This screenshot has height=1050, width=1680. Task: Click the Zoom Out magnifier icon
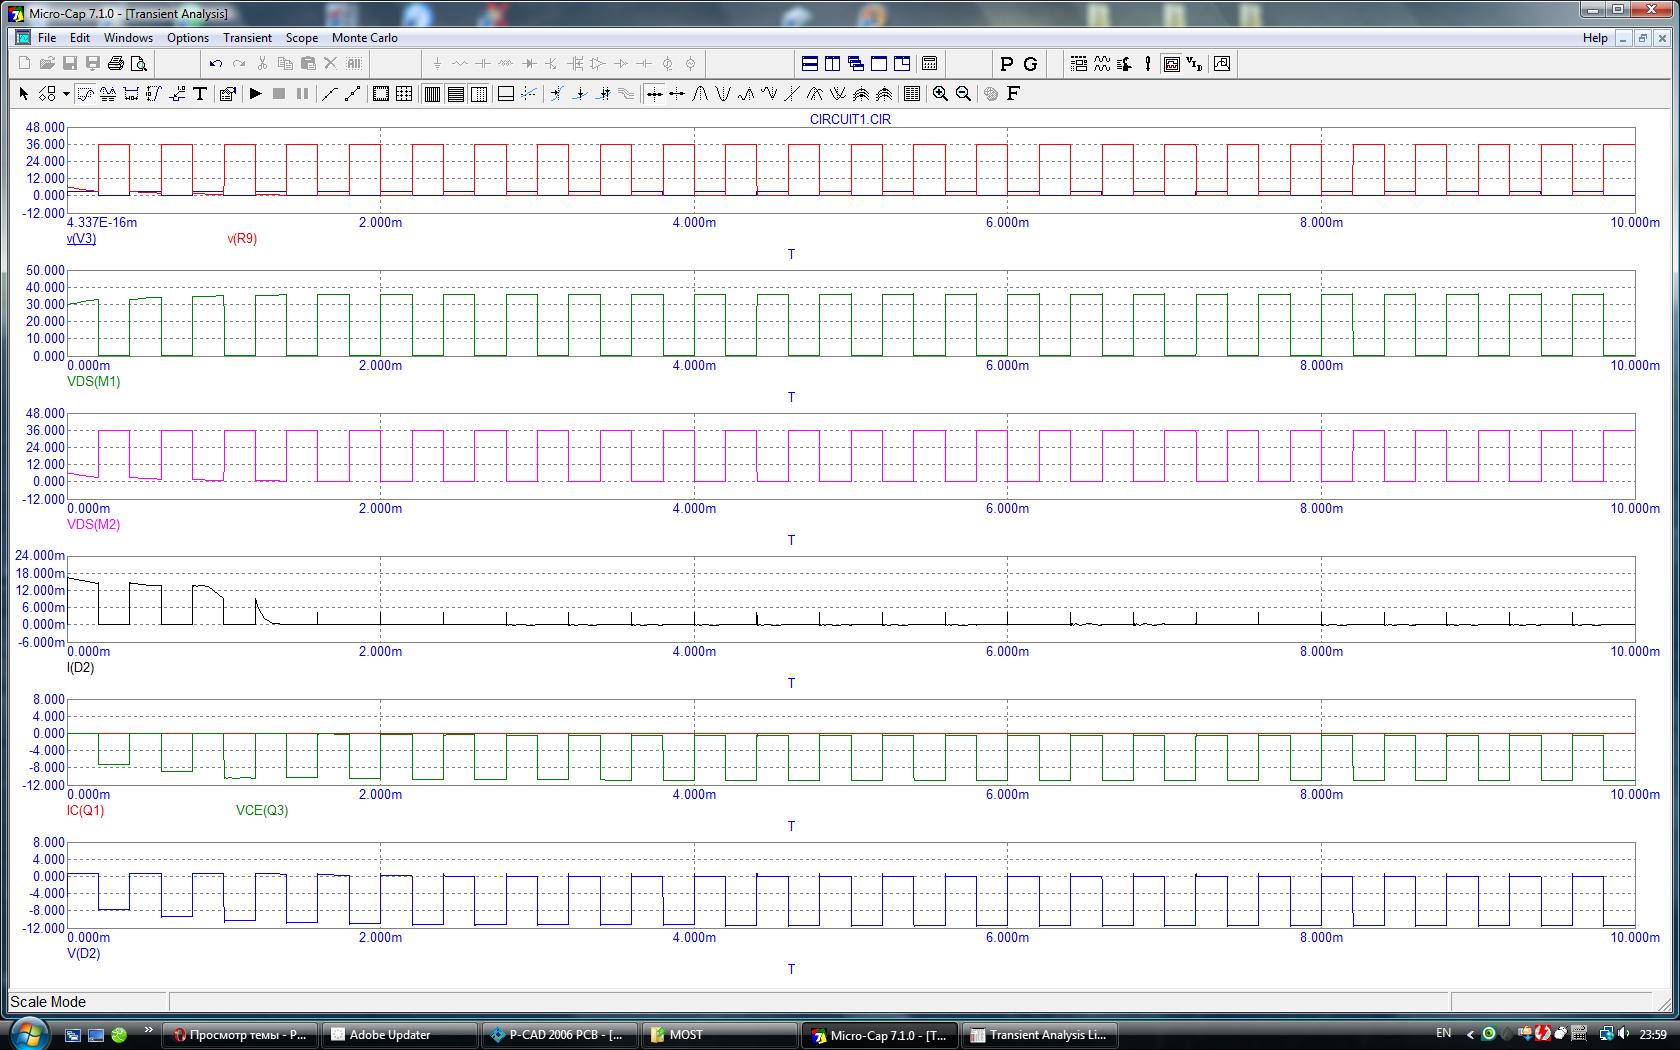pos(963,94)
